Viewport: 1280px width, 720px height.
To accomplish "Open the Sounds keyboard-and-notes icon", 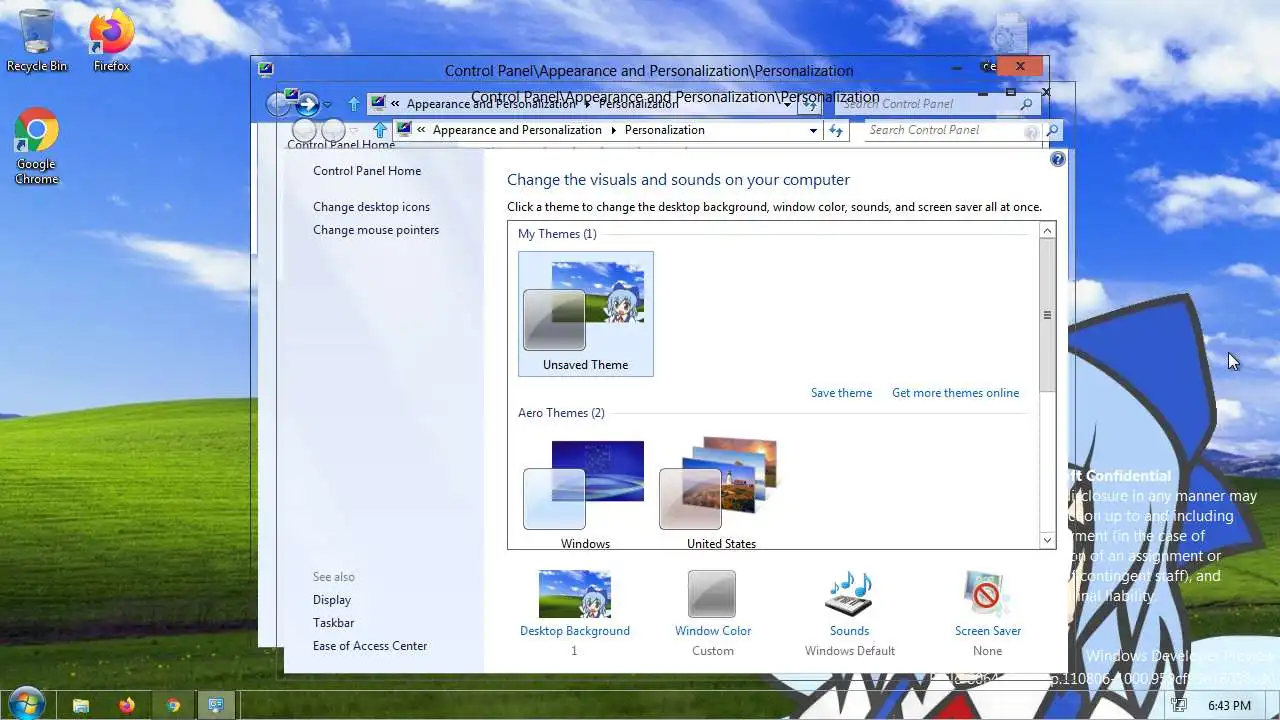I will (x=849, y=594).
